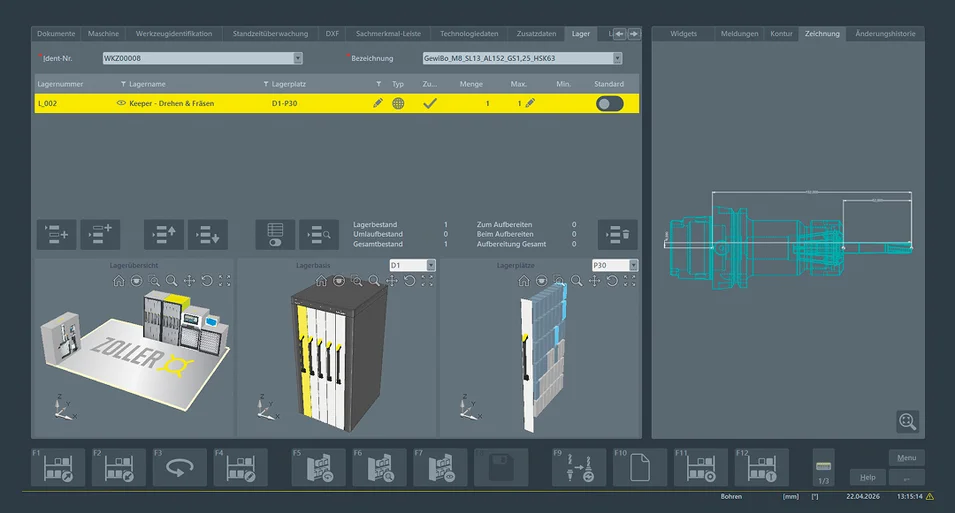
Task: Click the checkmark in Zu... column
Action: click(x=430, y=104)
